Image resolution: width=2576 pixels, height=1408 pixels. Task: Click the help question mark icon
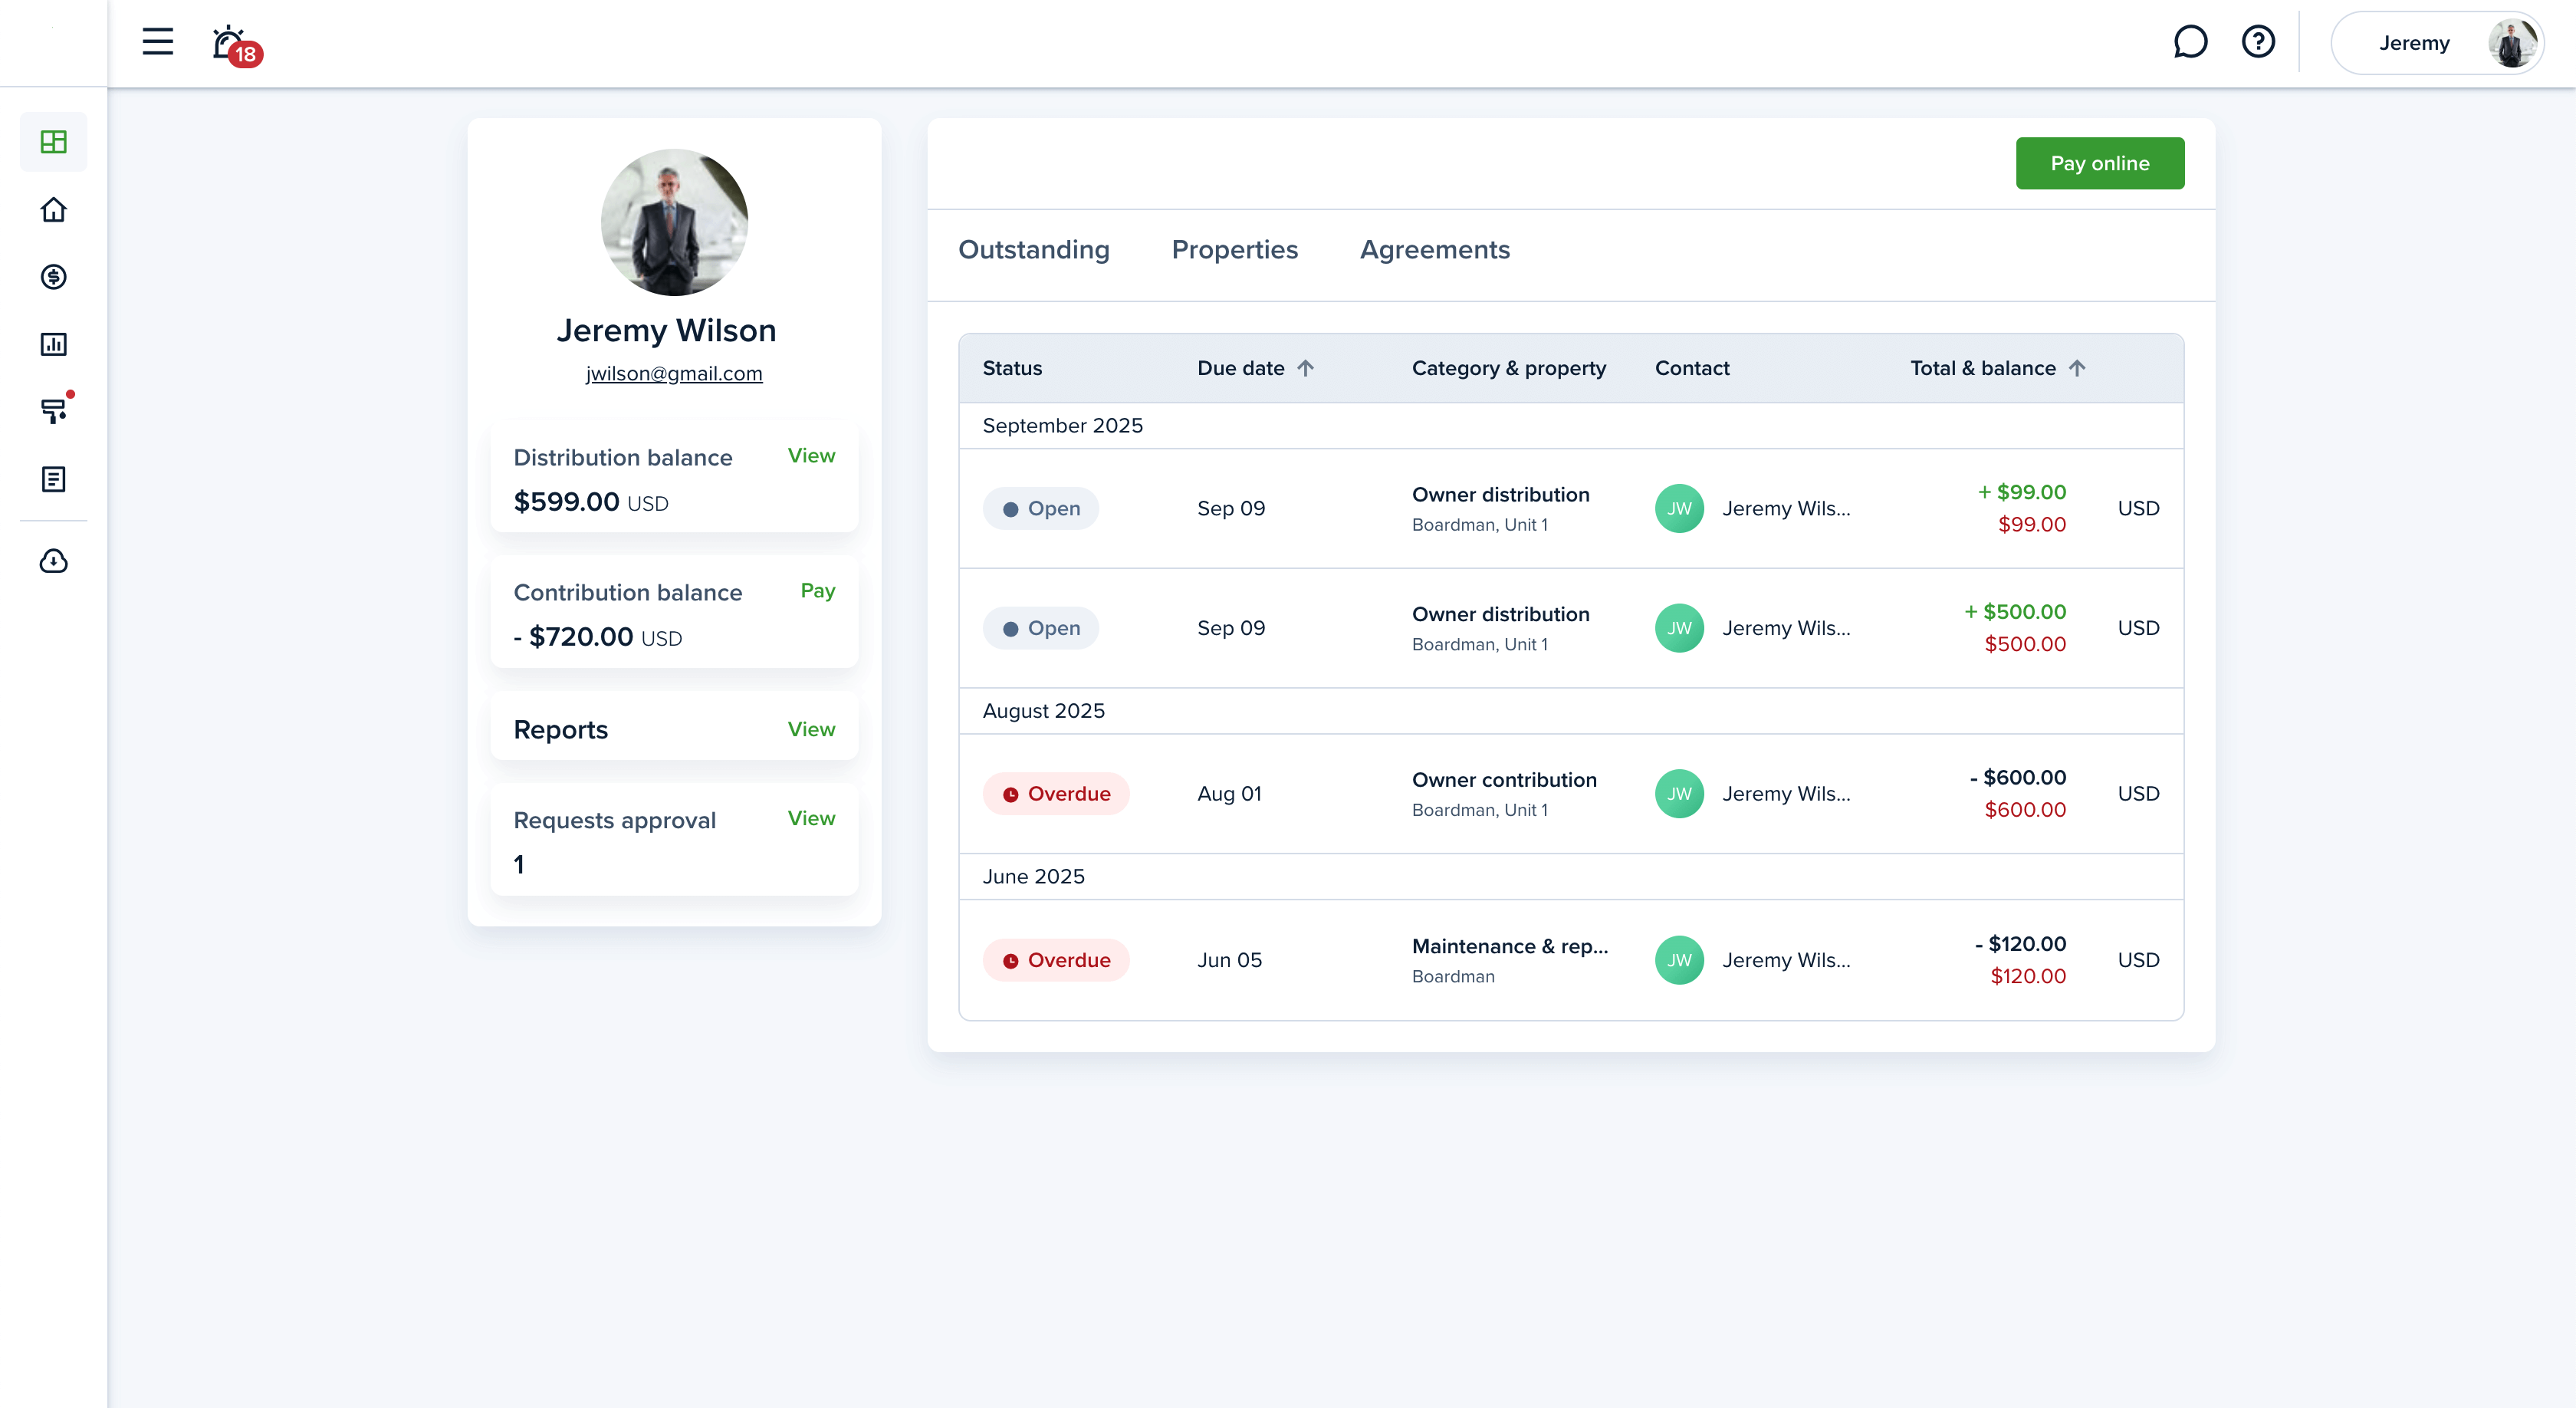2258,42
